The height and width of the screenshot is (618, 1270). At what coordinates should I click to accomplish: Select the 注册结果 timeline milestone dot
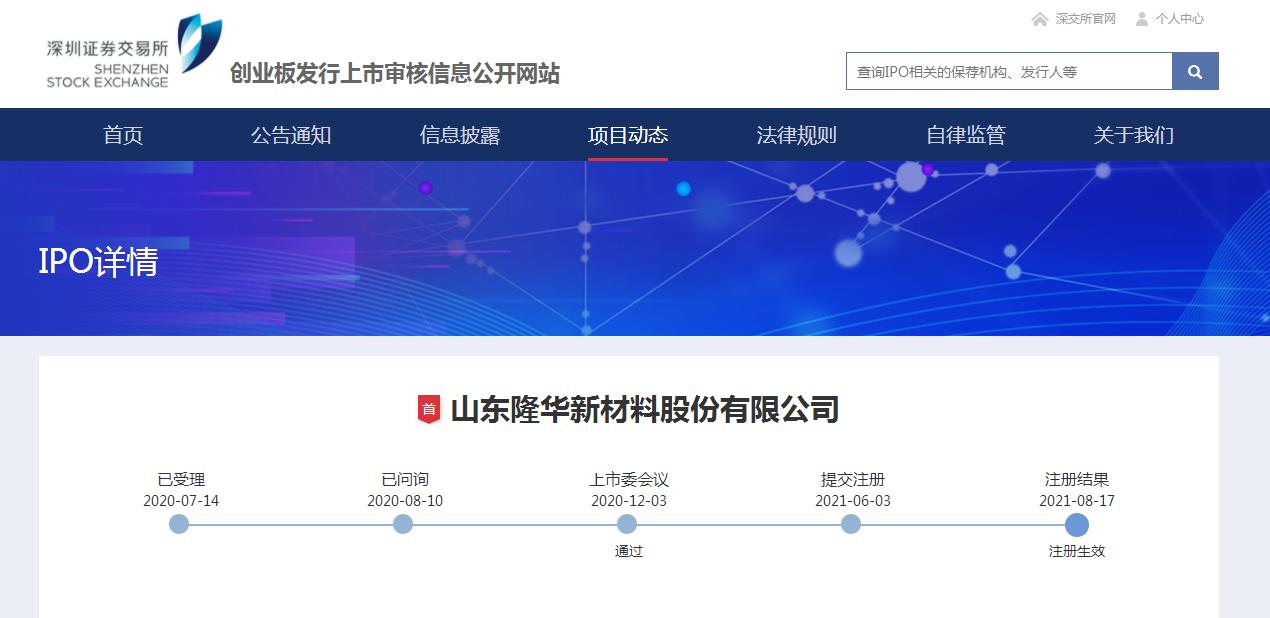pyautogui.click(x=1077, y=522)
